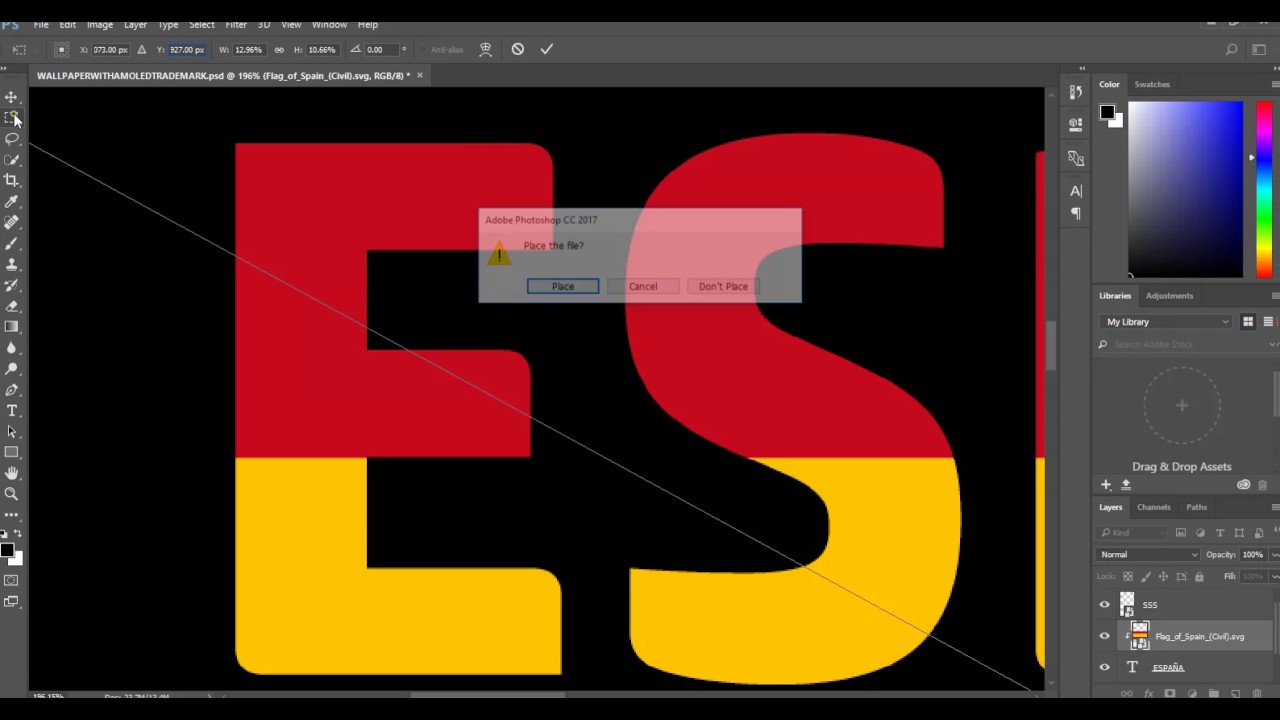
Task: Click the reference point locator grid
Action: click(61, 50)
